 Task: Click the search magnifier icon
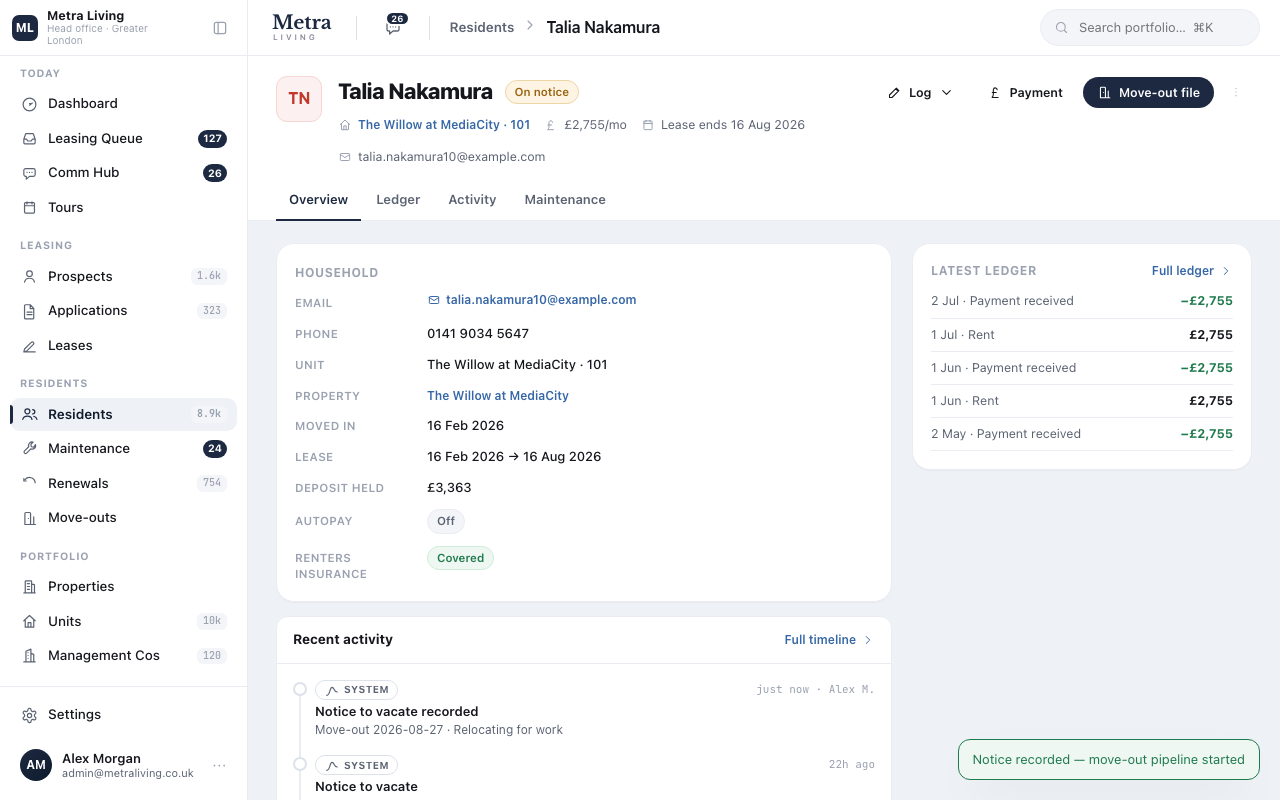tap(1062, 28)
